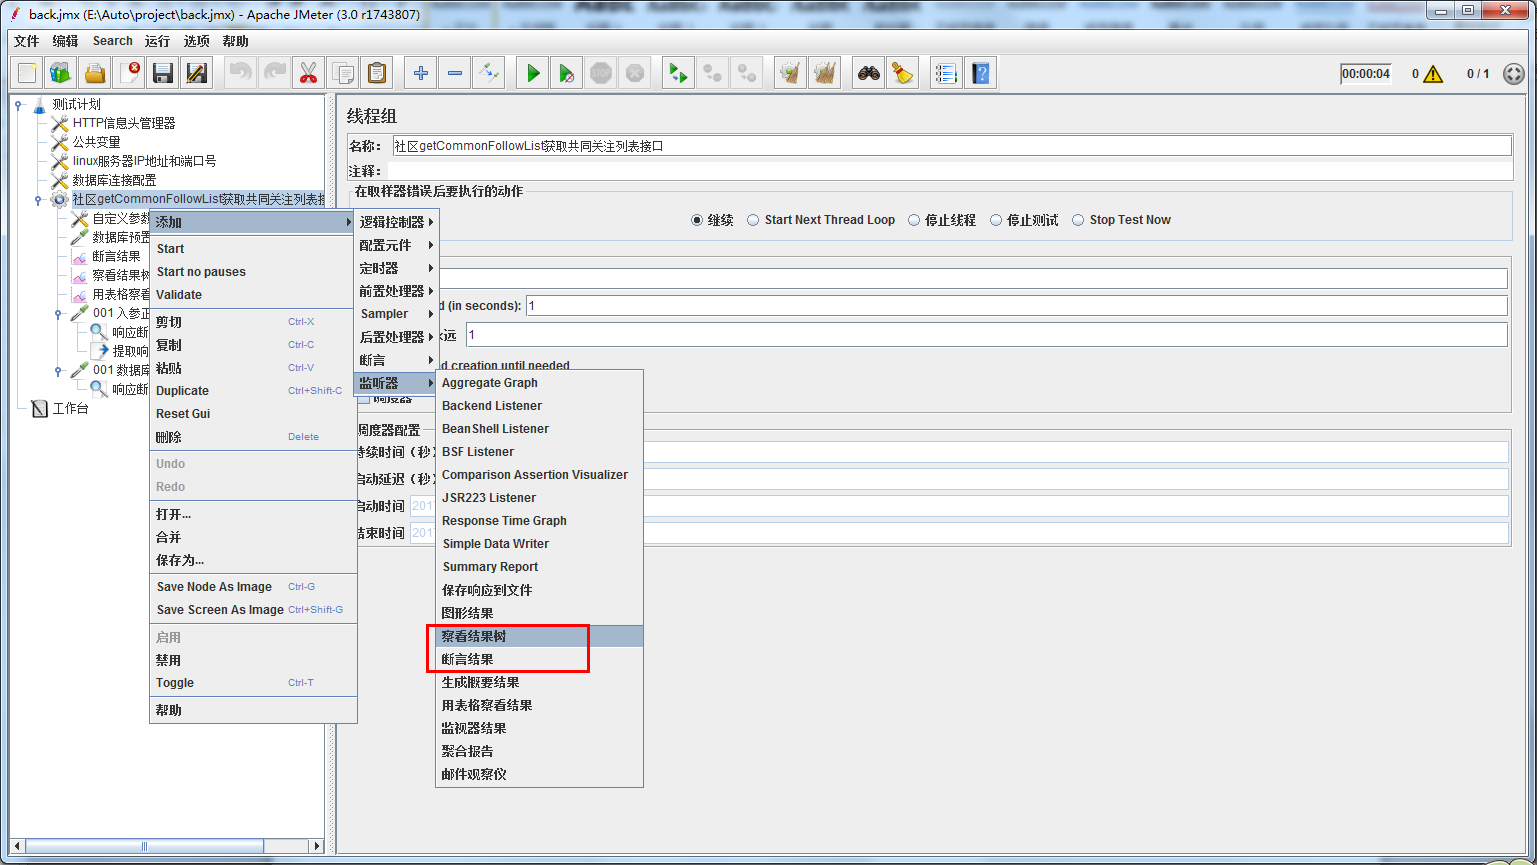This screenshot has height=865, width=1537.
Task: Clear results with the broom icon
Action: [x=790, y=73]
